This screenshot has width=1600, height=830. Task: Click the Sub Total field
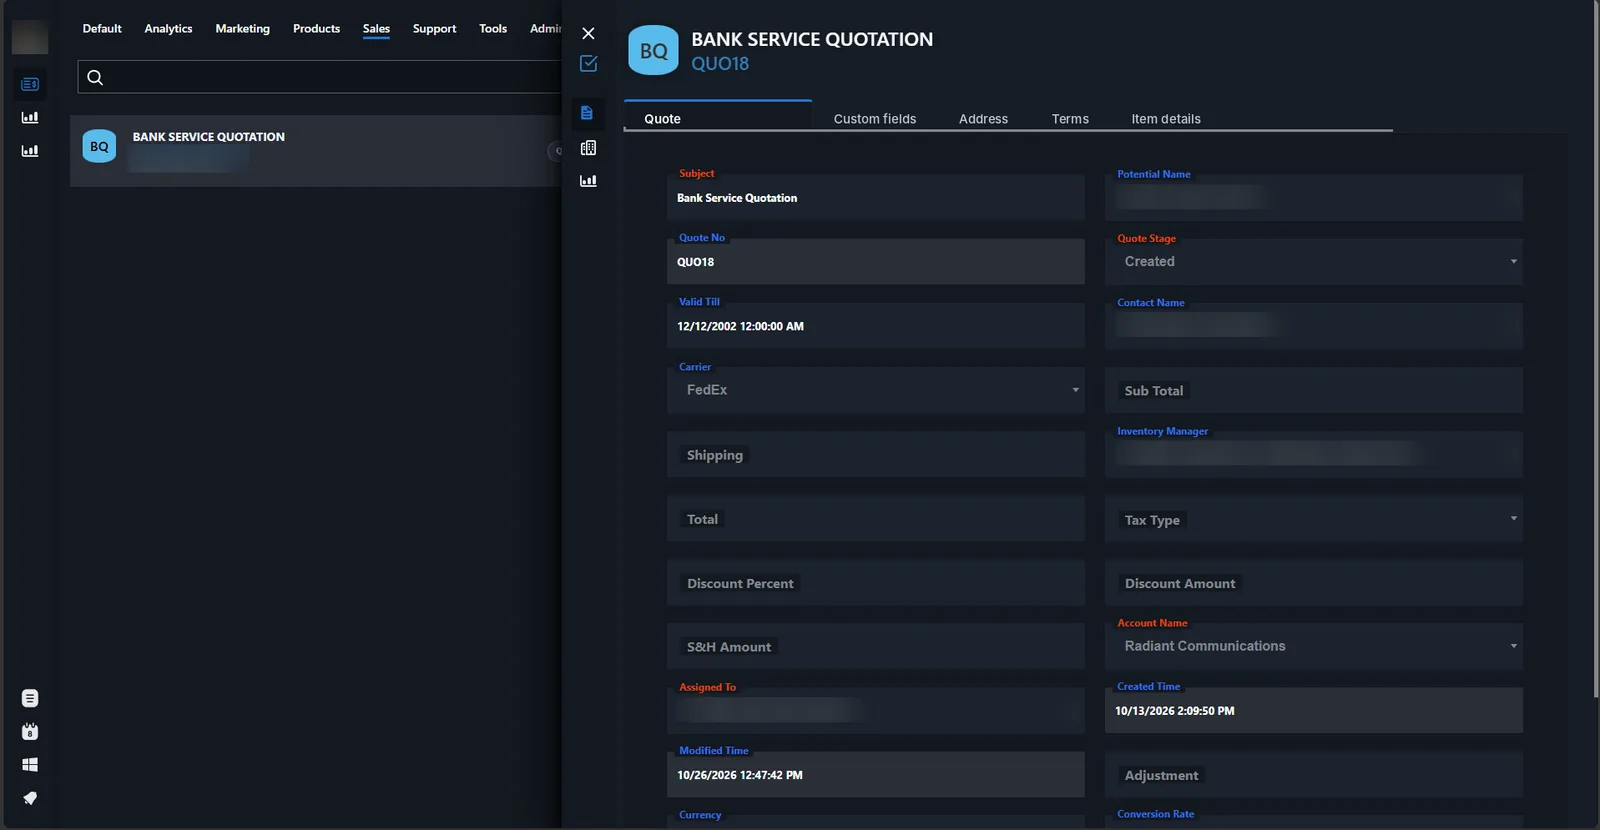pos(1314,390)
